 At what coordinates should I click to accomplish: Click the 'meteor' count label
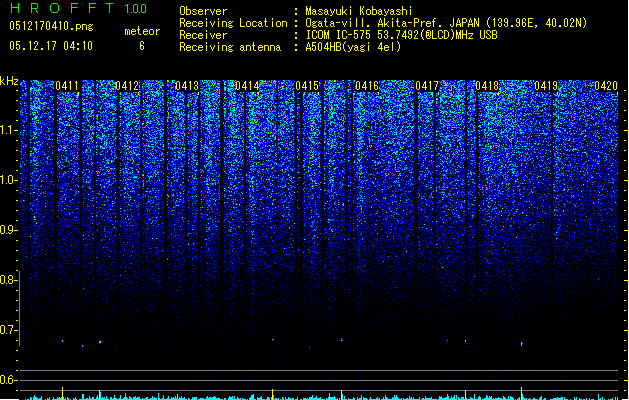(142, 31)
